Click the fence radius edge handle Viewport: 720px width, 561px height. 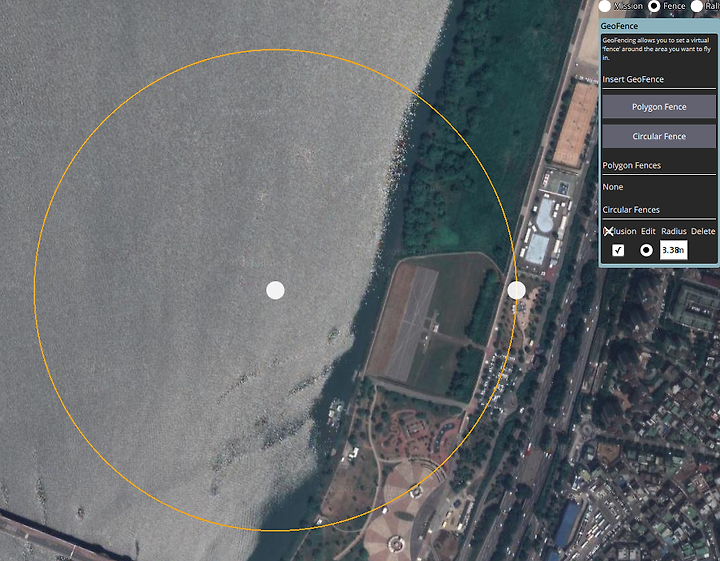click(x=517, y=290)
